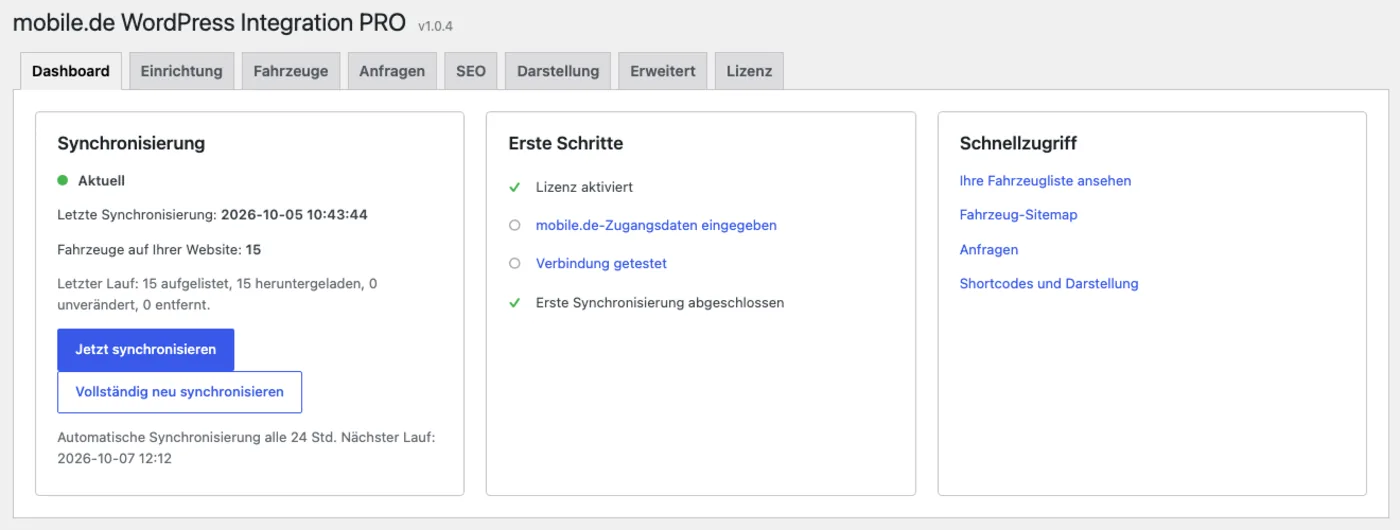This screenshot has width=1400, height=530.
Task: Click the Automatische Synchronisierung schedule text
Action: tap(246, 448)
